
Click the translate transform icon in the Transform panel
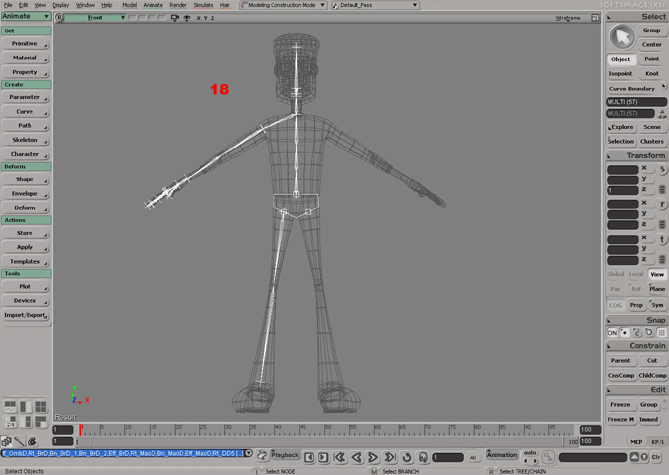coord(662,239)
